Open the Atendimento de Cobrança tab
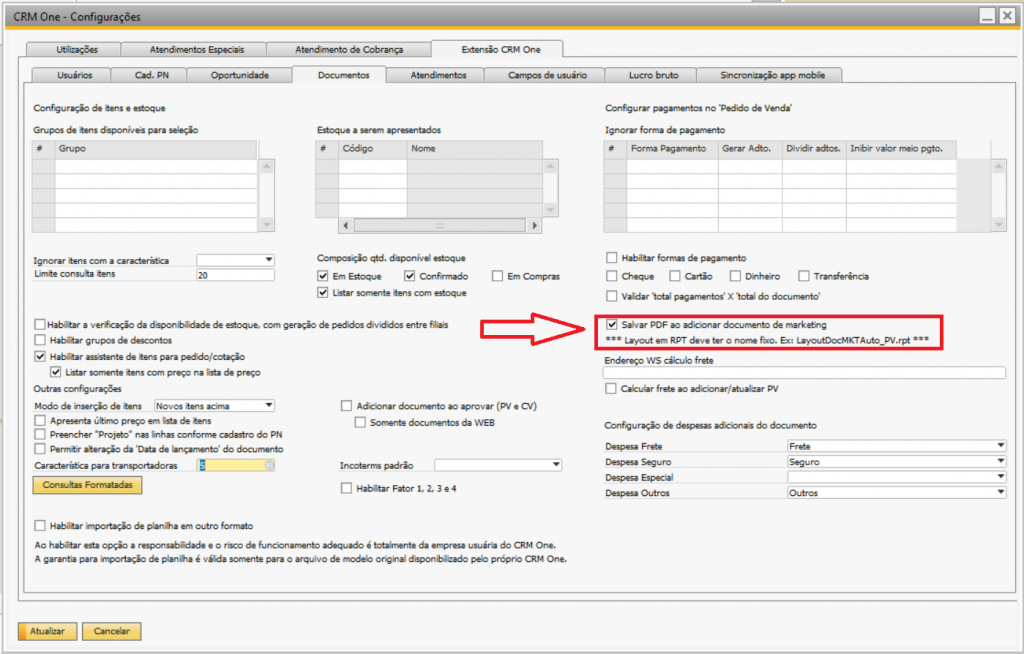 coord(342,49)
